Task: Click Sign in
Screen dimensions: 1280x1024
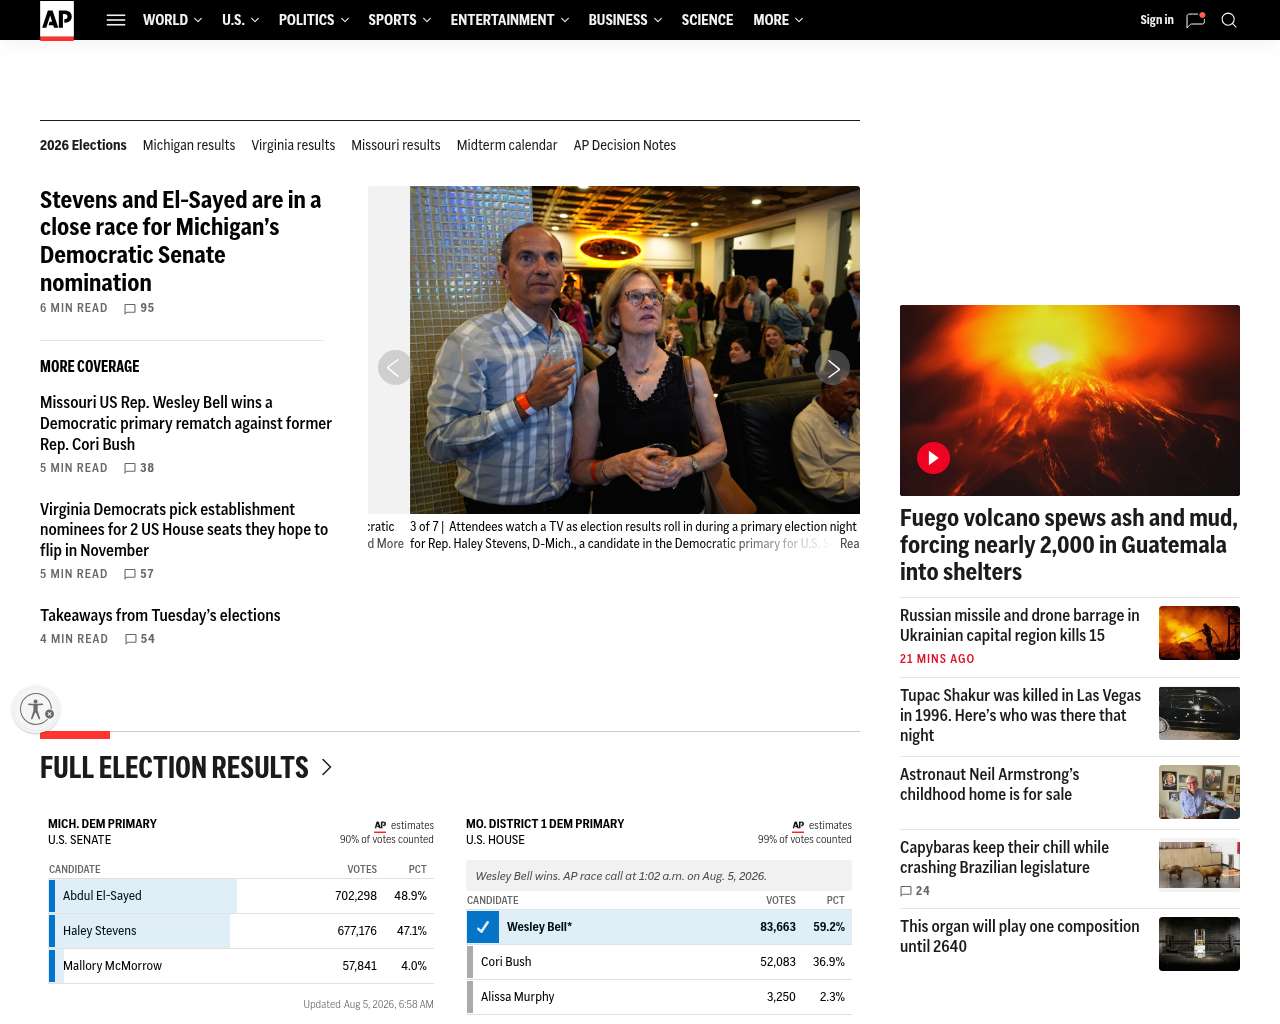Action: coord(1157,20)
